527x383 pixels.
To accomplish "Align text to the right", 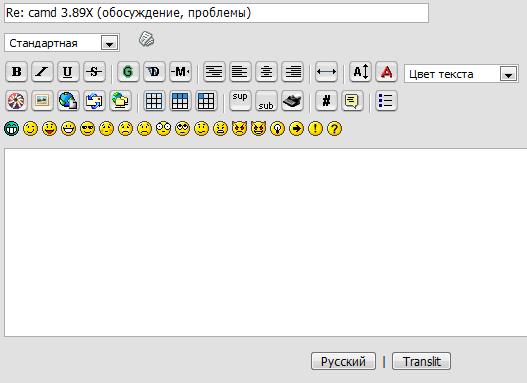I will 292,72.
